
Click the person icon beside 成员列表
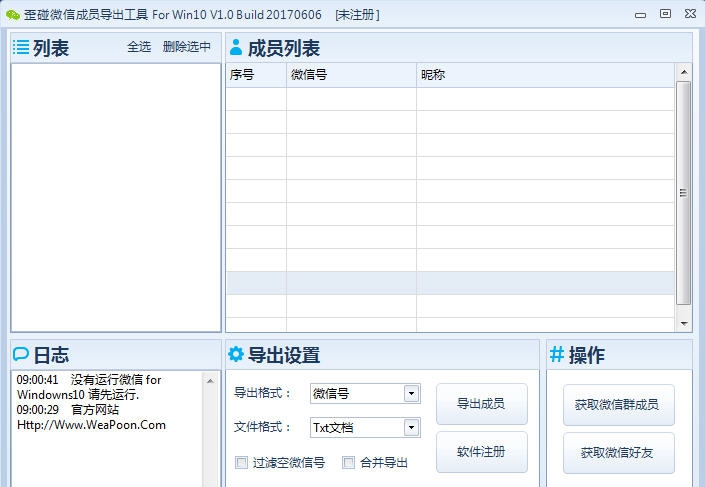[x=236, y=47]
